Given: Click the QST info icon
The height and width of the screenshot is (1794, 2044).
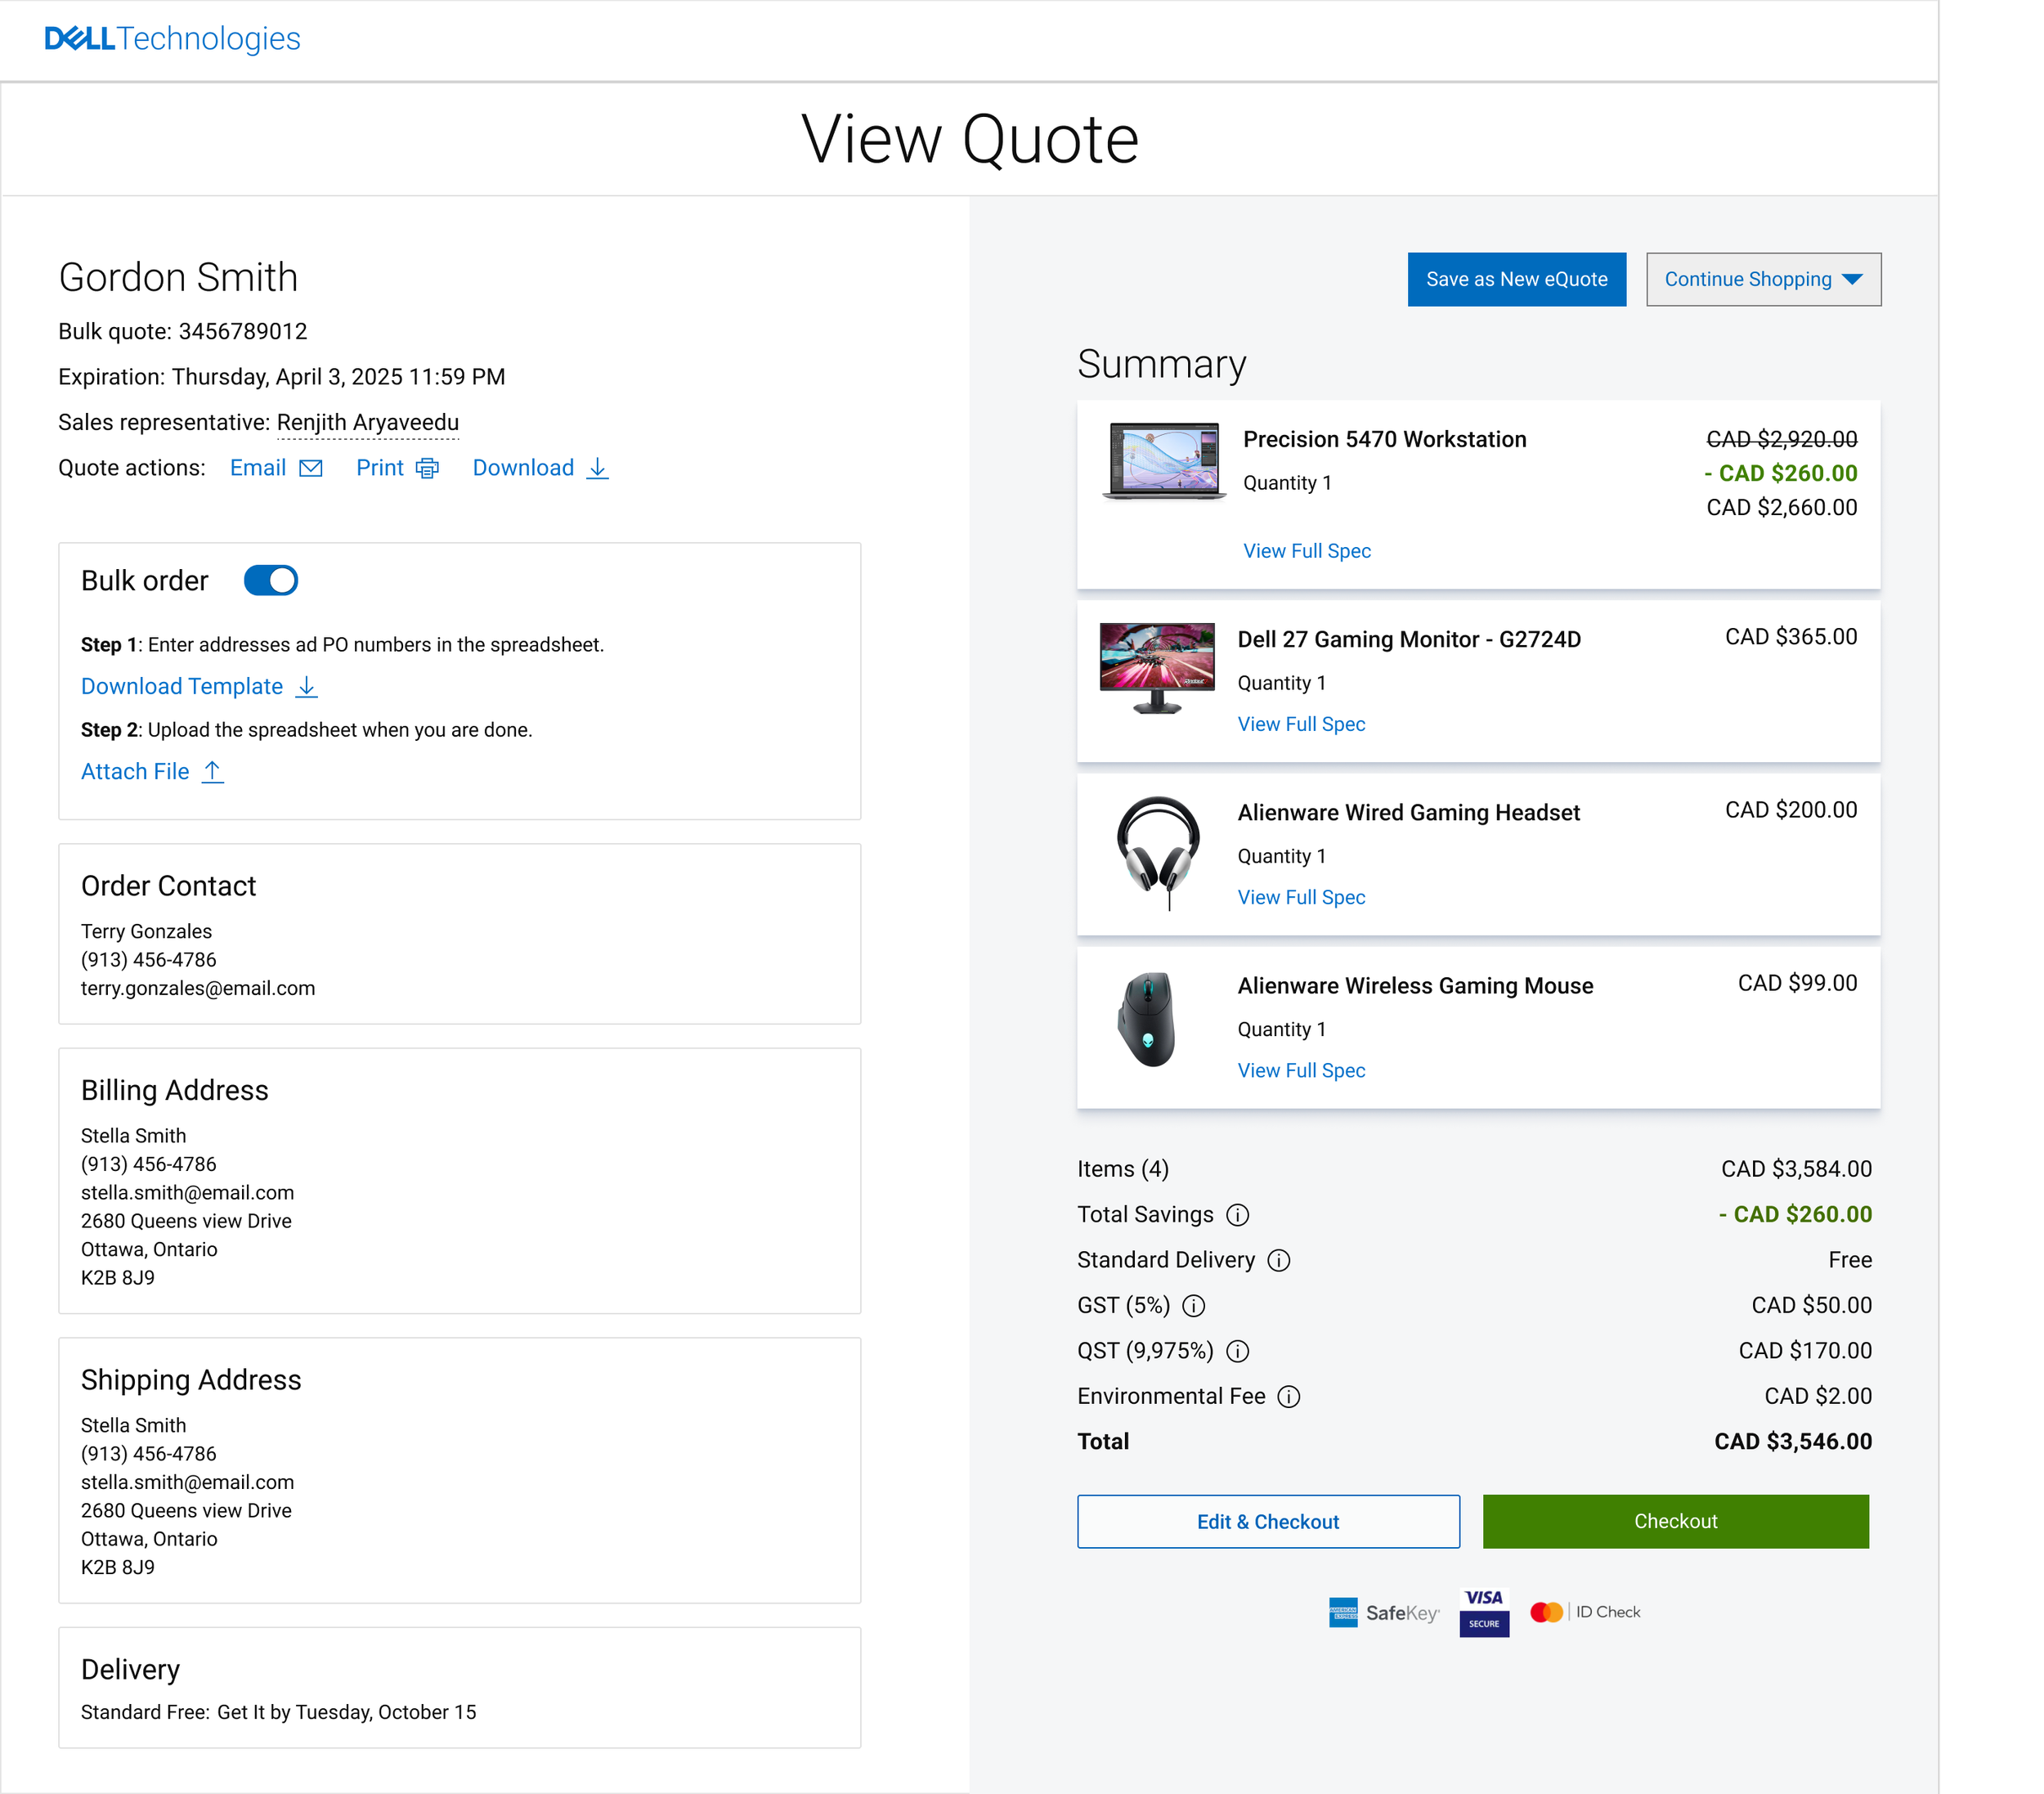Looking at the screenshot, I should click(1237, 1351).
